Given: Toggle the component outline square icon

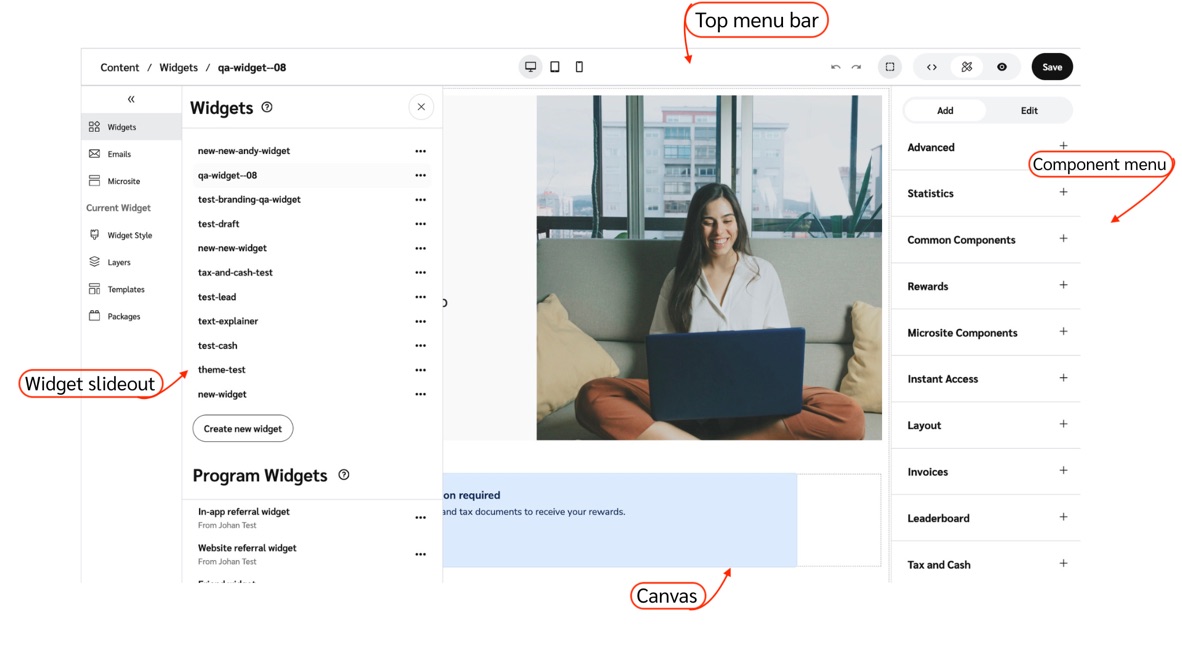Looking at the screenshot, I should pyautogui.click(x=889, y=67).
